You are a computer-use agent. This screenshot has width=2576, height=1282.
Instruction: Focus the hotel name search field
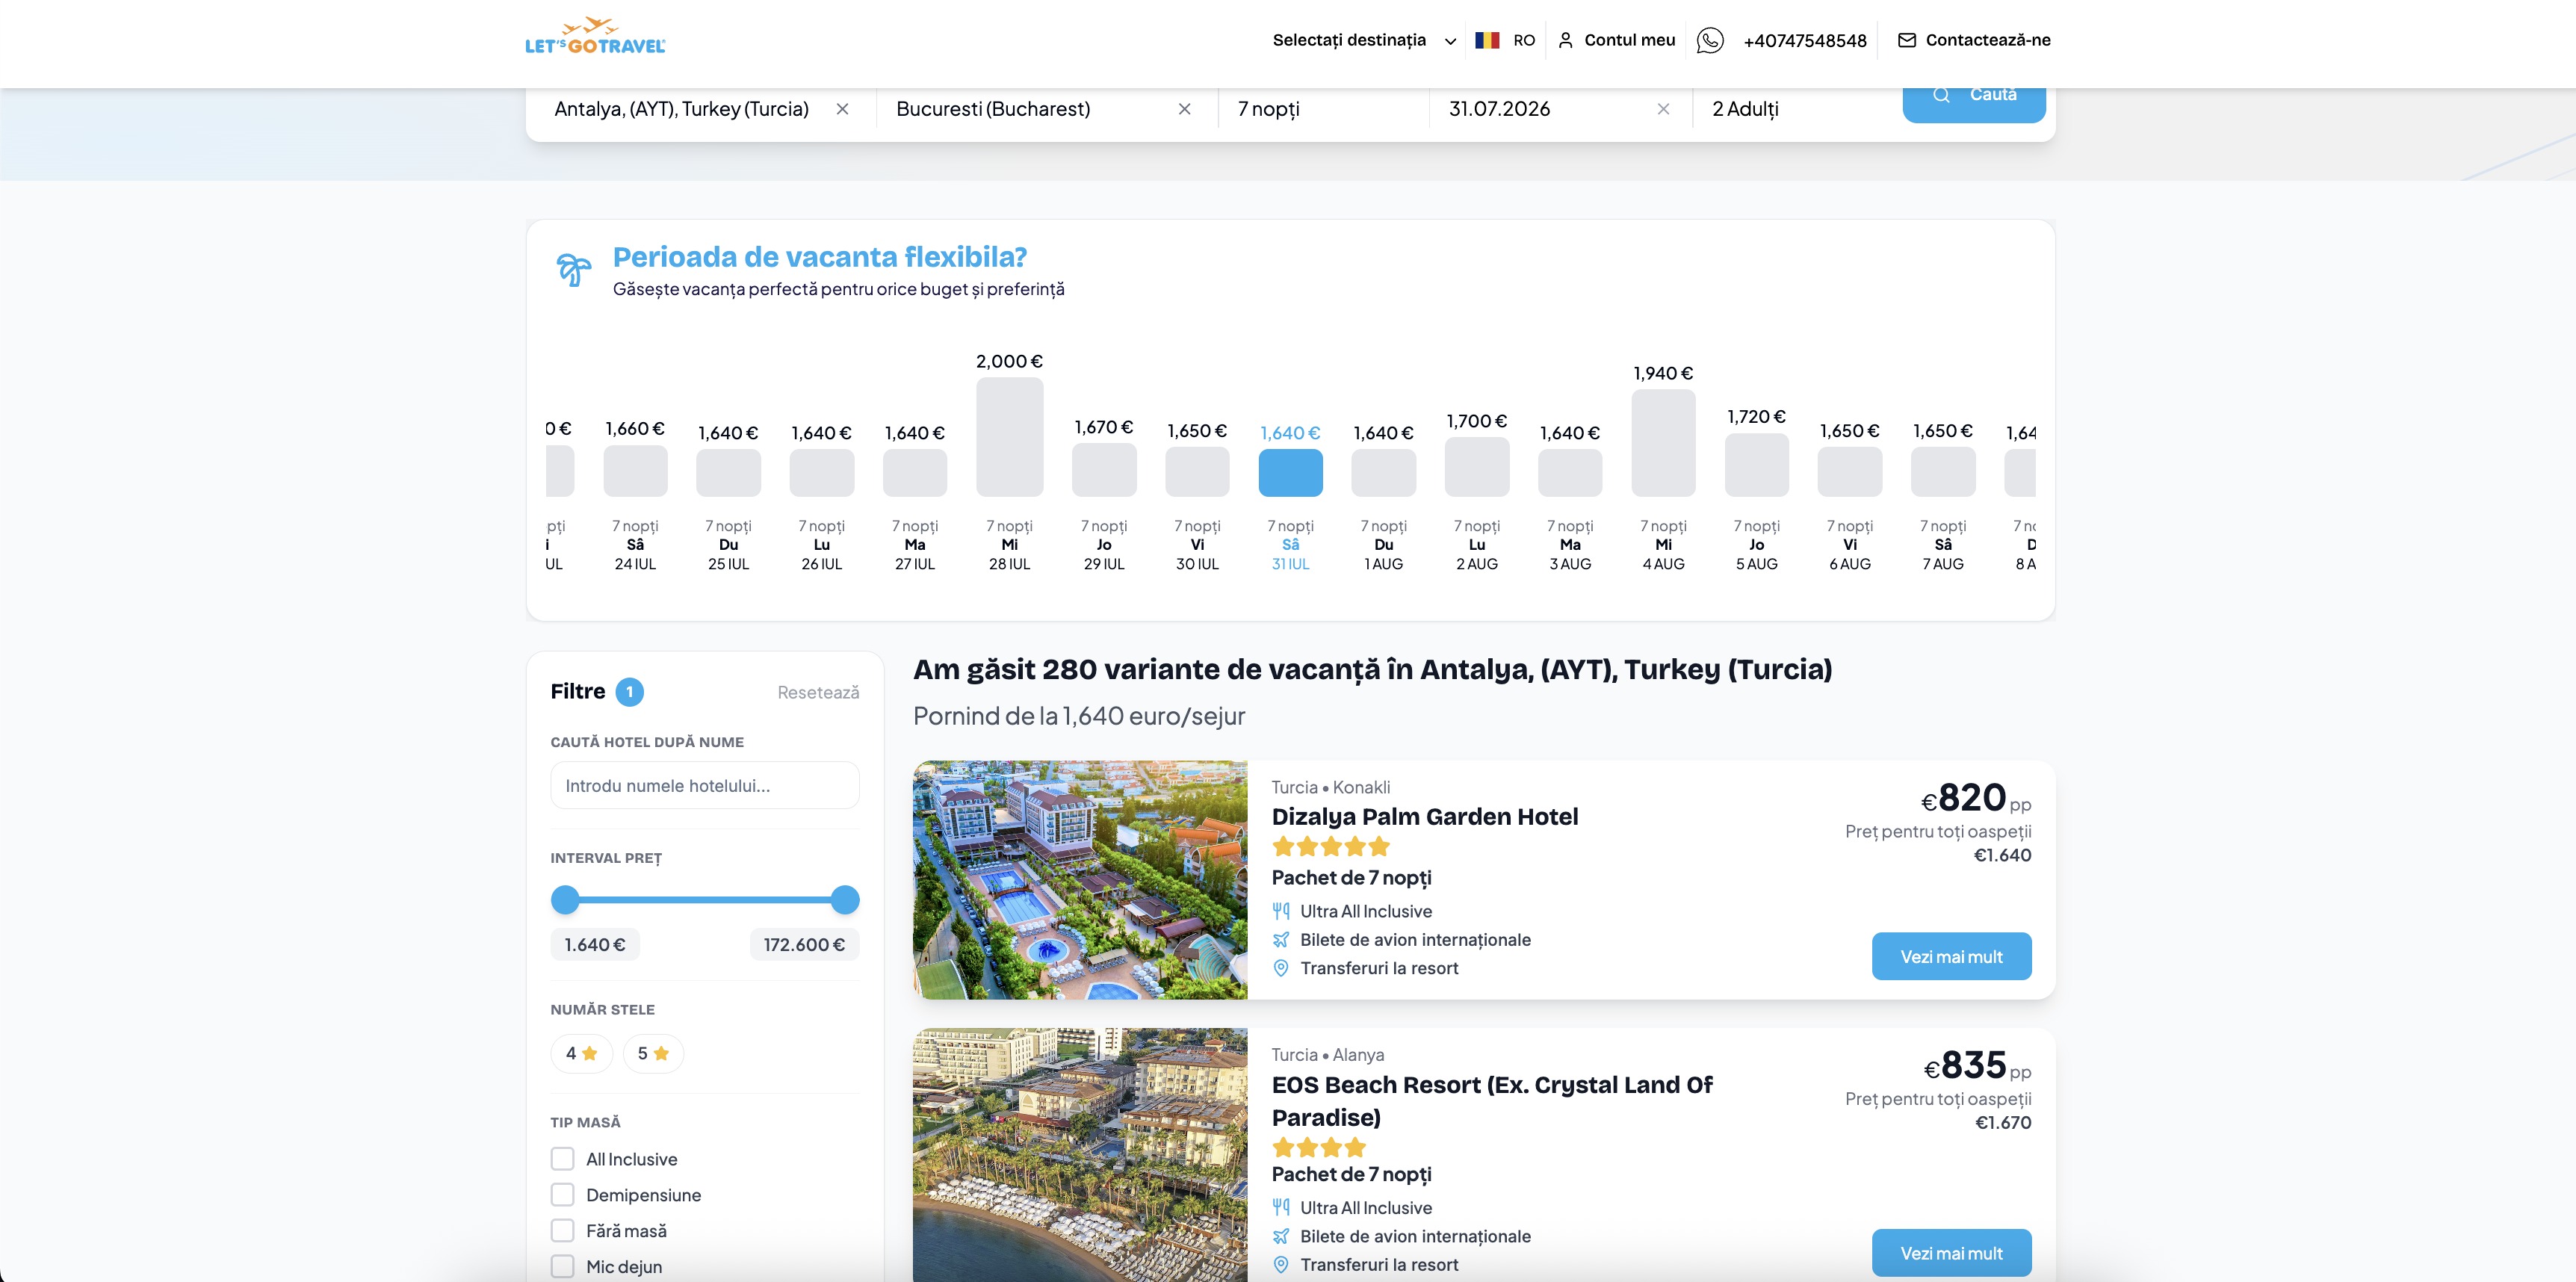pyautogui.click(x=704, y=785)
